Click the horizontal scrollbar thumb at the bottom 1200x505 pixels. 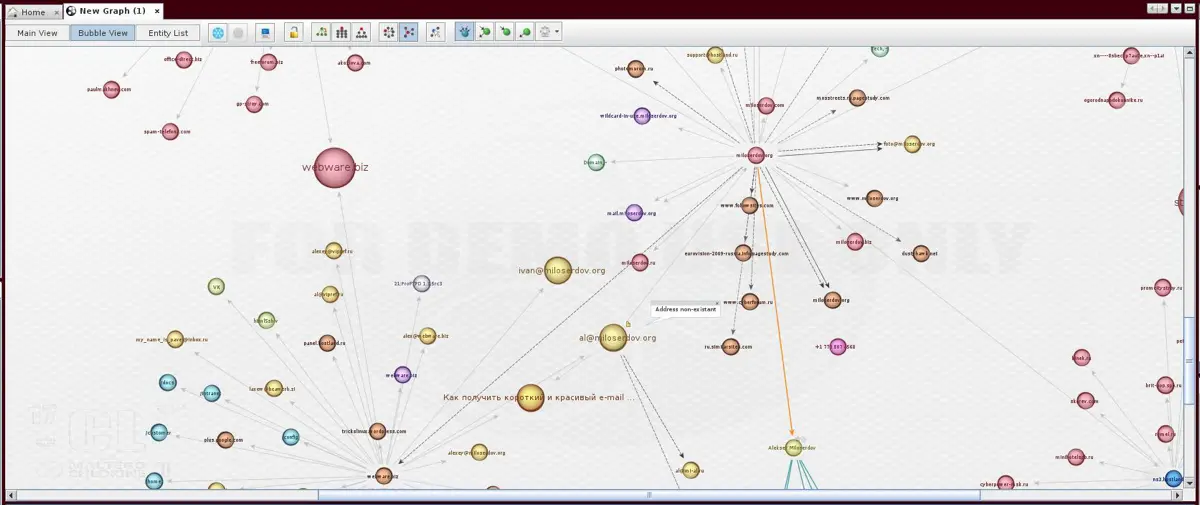650,495
